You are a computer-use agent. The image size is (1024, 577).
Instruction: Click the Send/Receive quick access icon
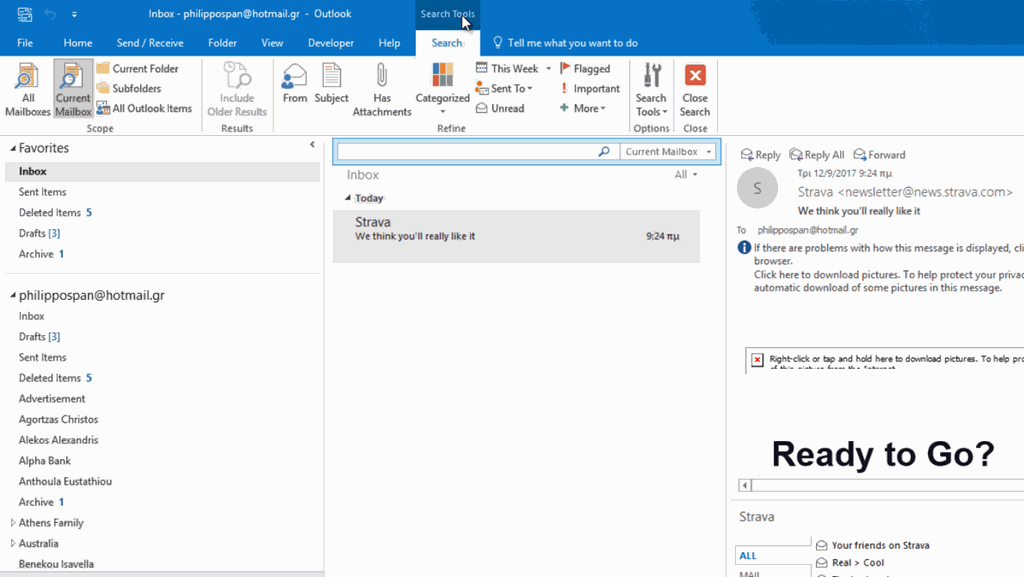[25, 14]
